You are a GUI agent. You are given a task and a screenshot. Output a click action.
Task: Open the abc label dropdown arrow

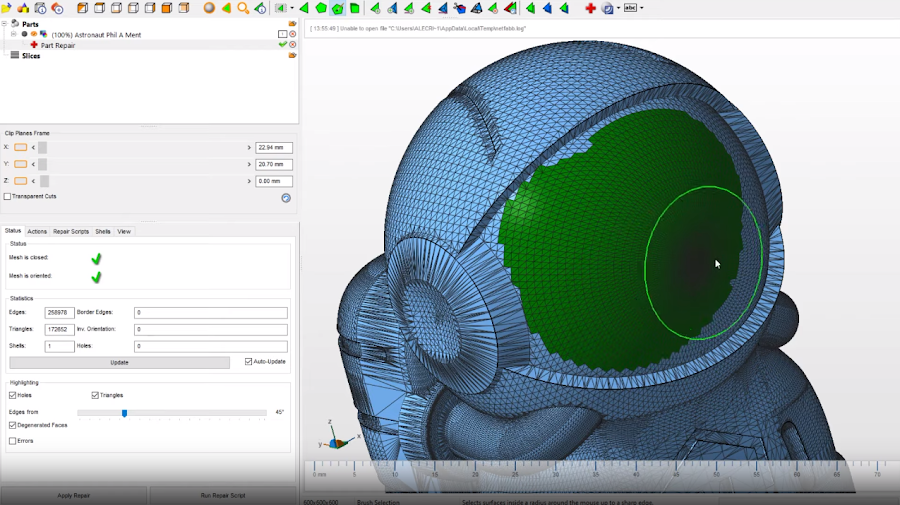pos(641,8)
